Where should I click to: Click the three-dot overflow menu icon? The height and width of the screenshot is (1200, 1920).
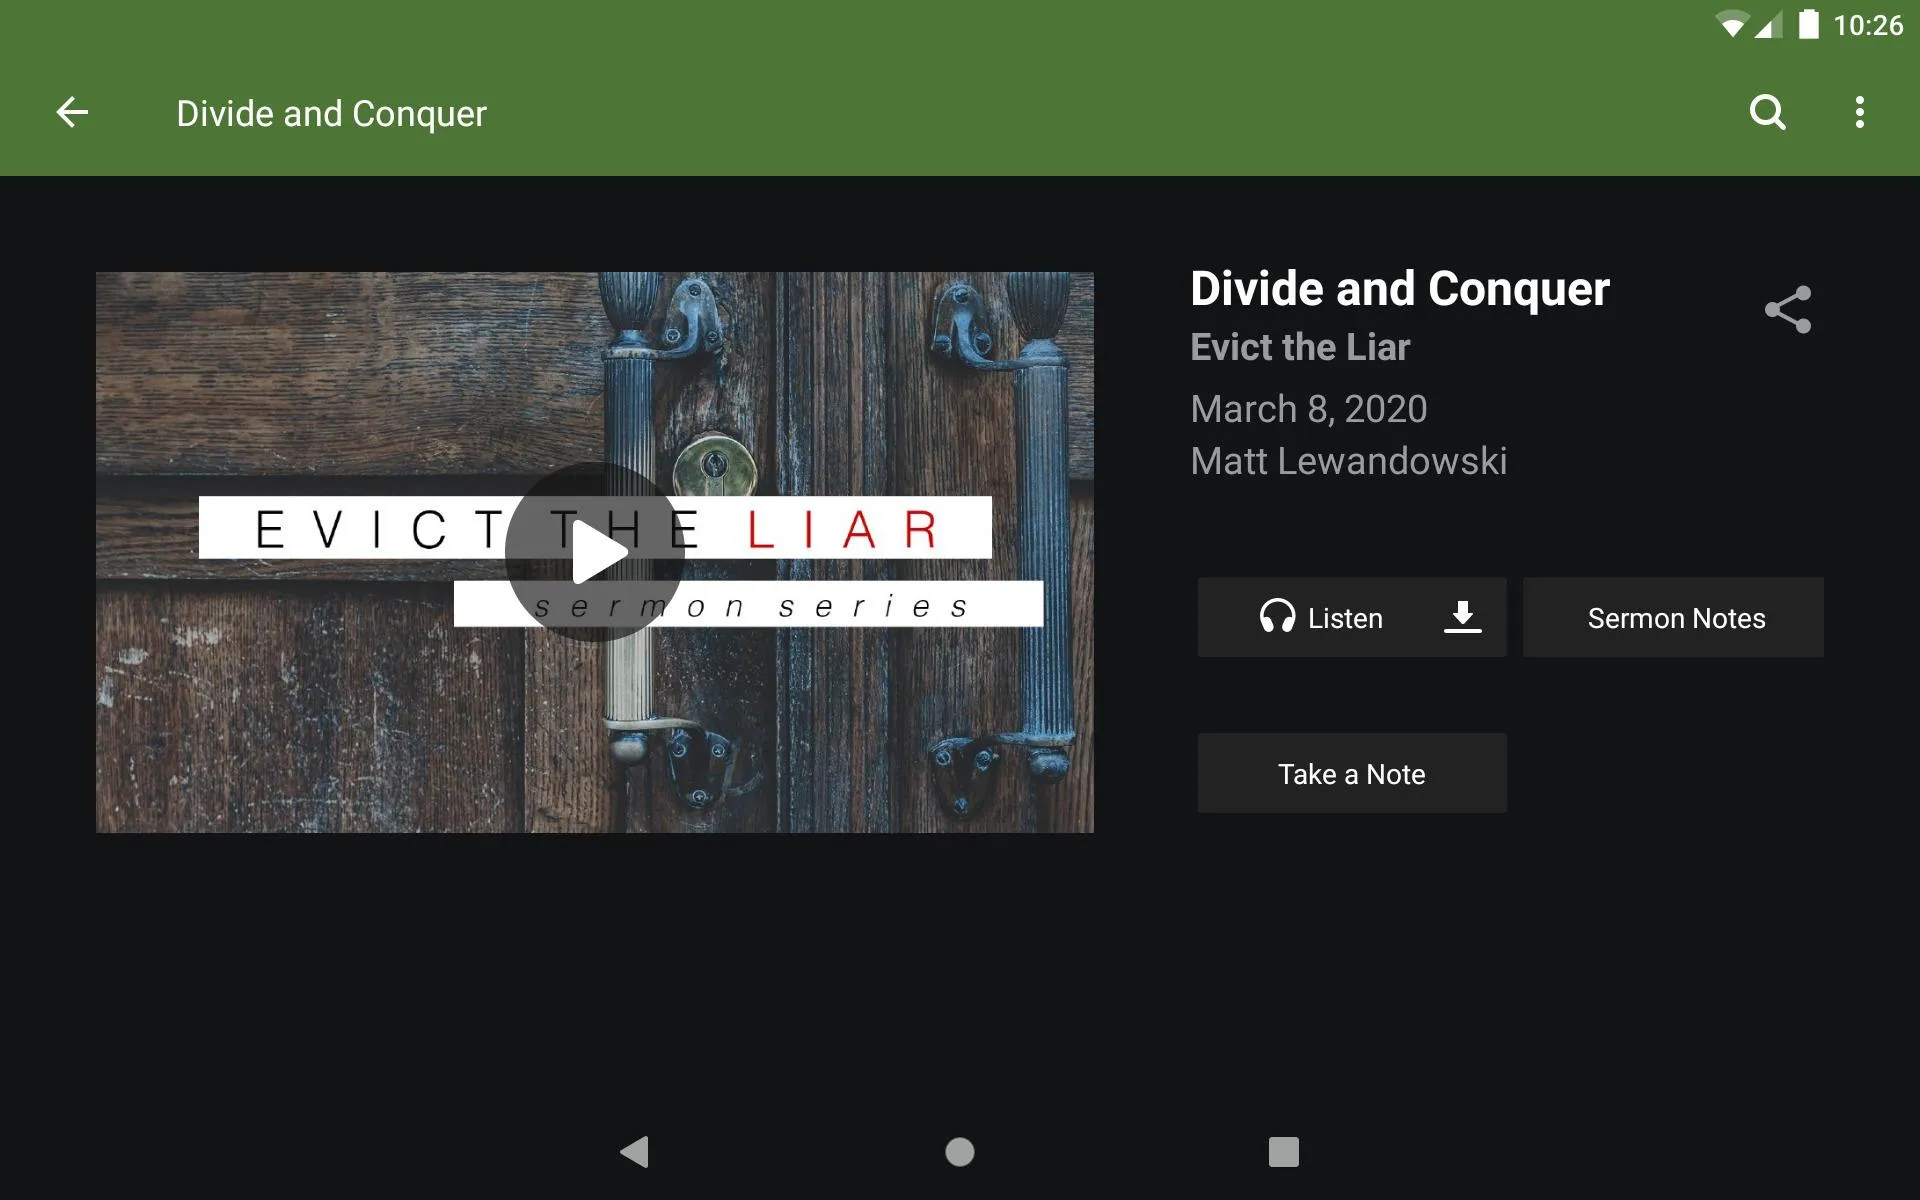1862,113
